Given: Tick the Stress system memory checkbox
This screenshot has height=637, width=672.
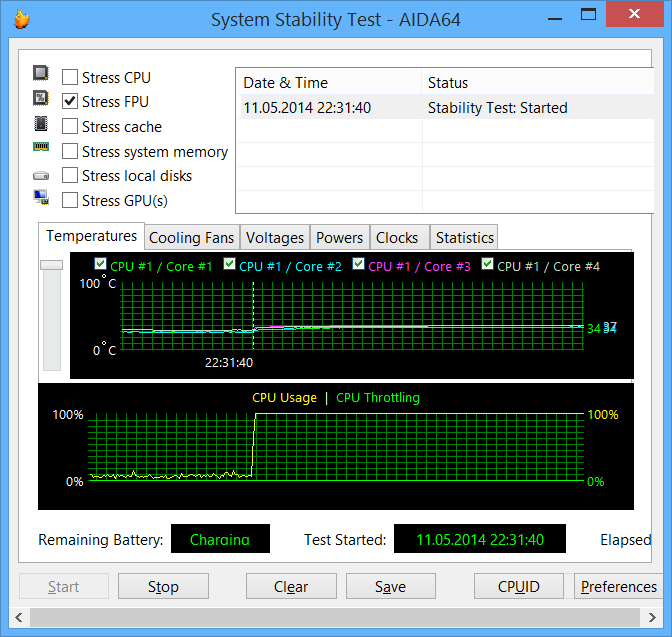Looking at the screenshot, I should pyautogui.click(x=70, y=151).
